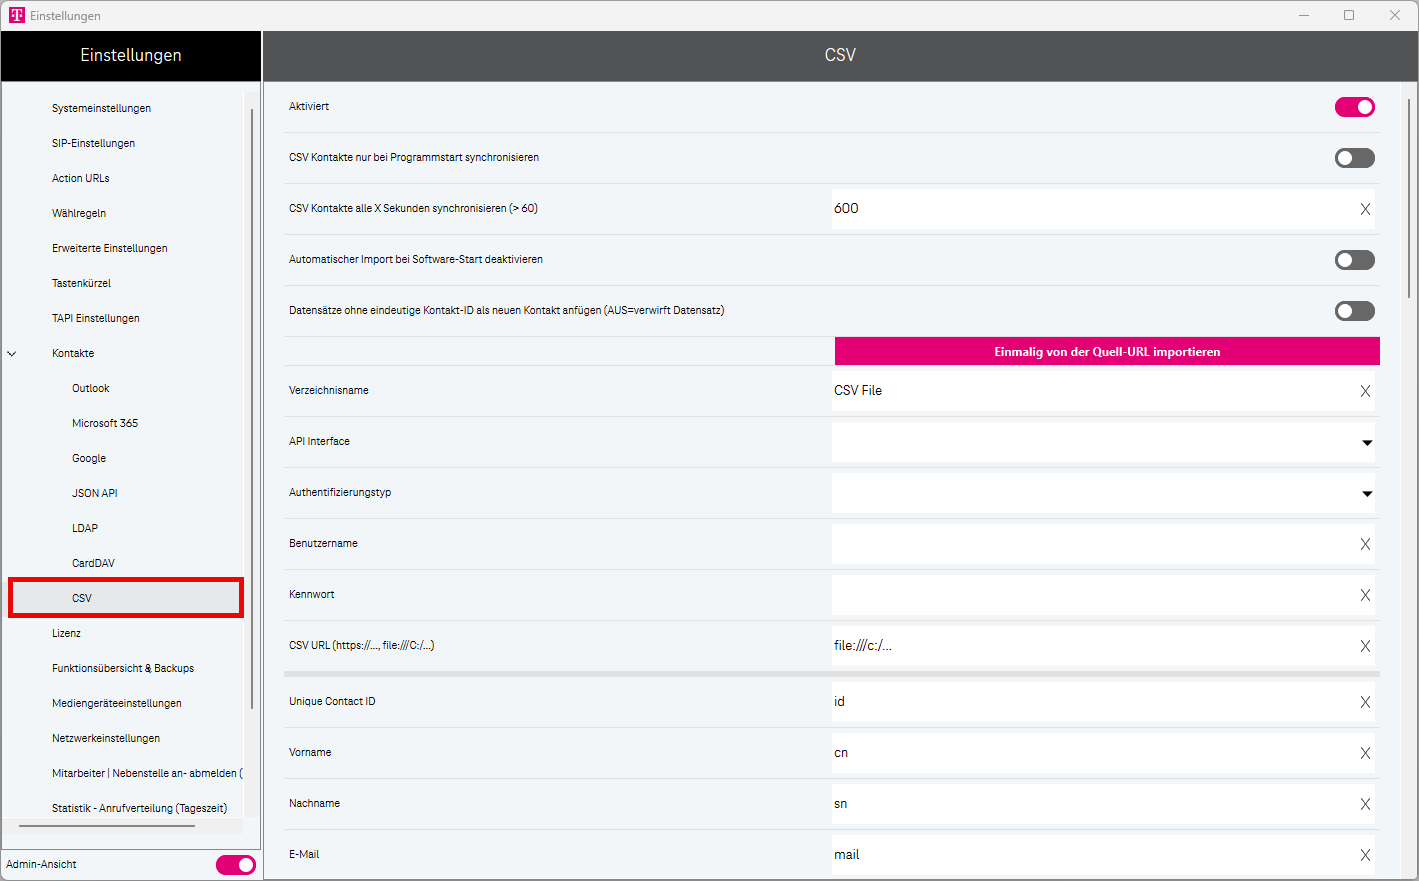Clear the sync interval value 600
The width and height of the screenshot is (1419, 881).
1365,209
